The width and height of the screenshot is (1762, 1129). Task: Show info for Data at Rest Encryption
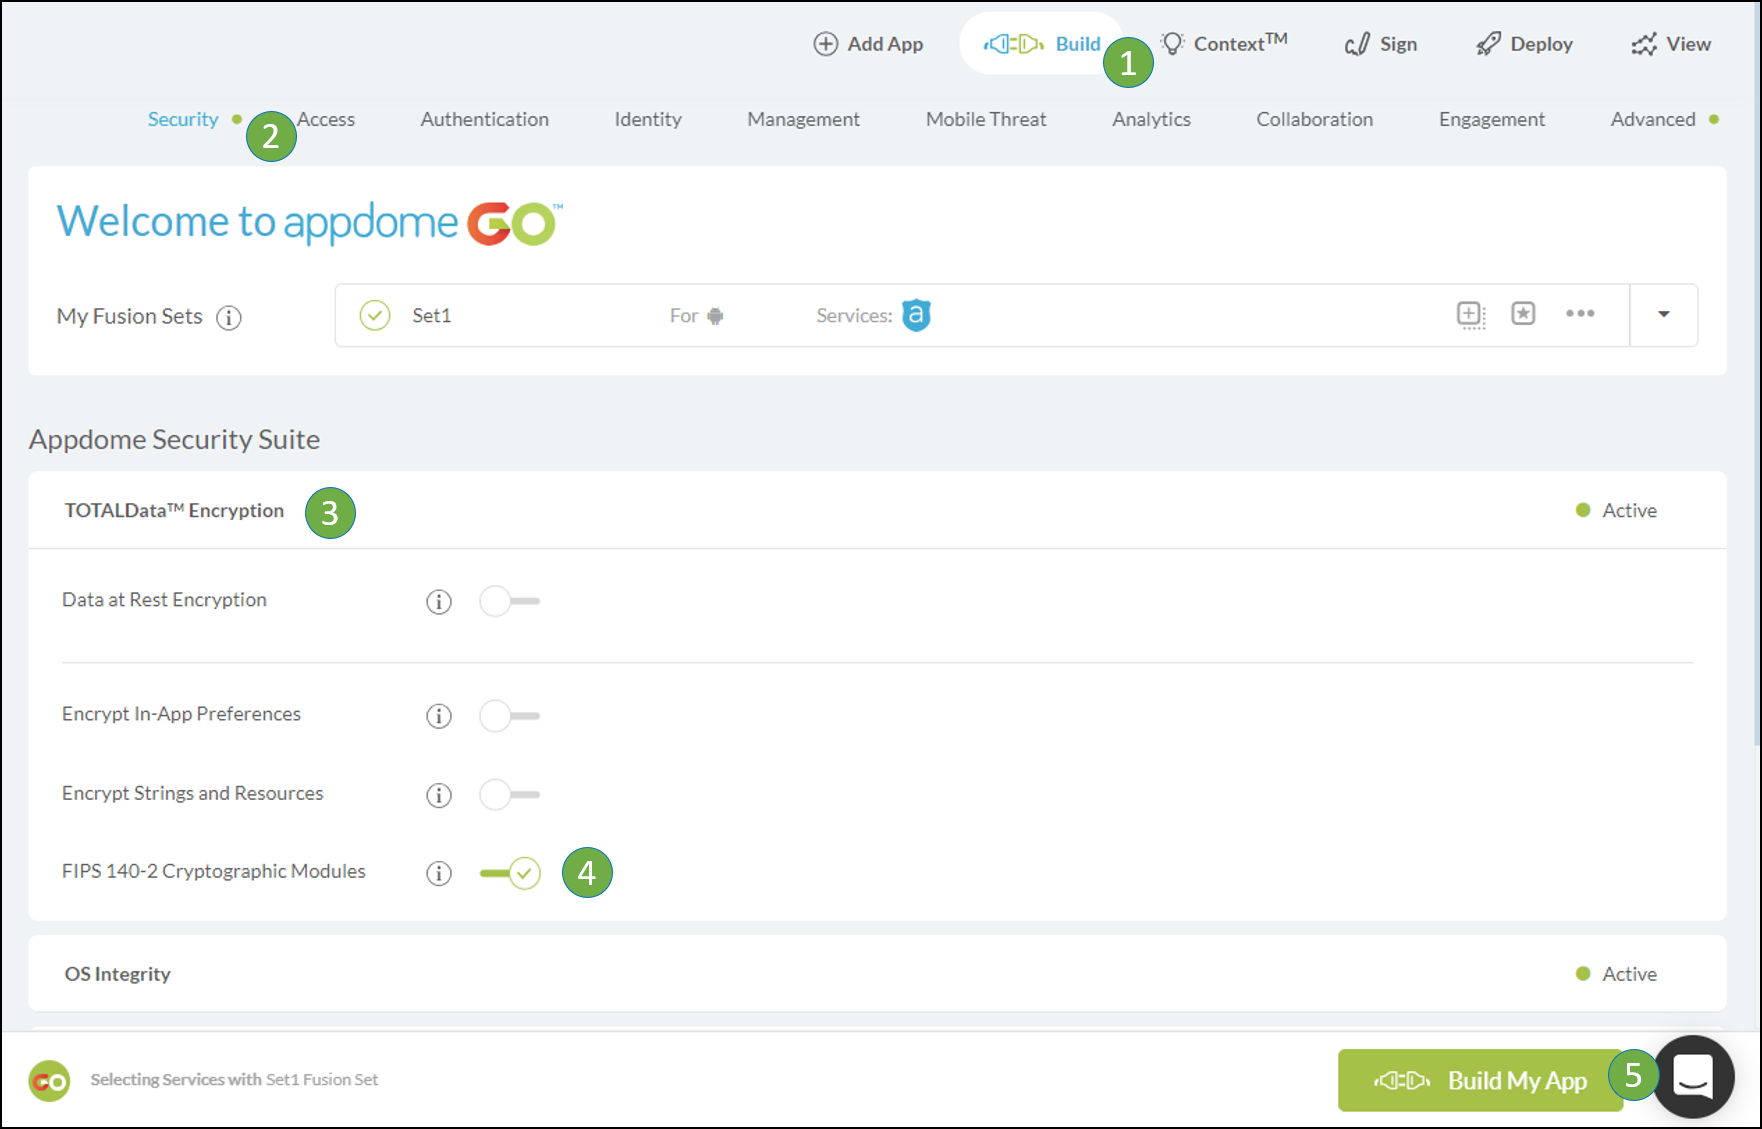439,602
